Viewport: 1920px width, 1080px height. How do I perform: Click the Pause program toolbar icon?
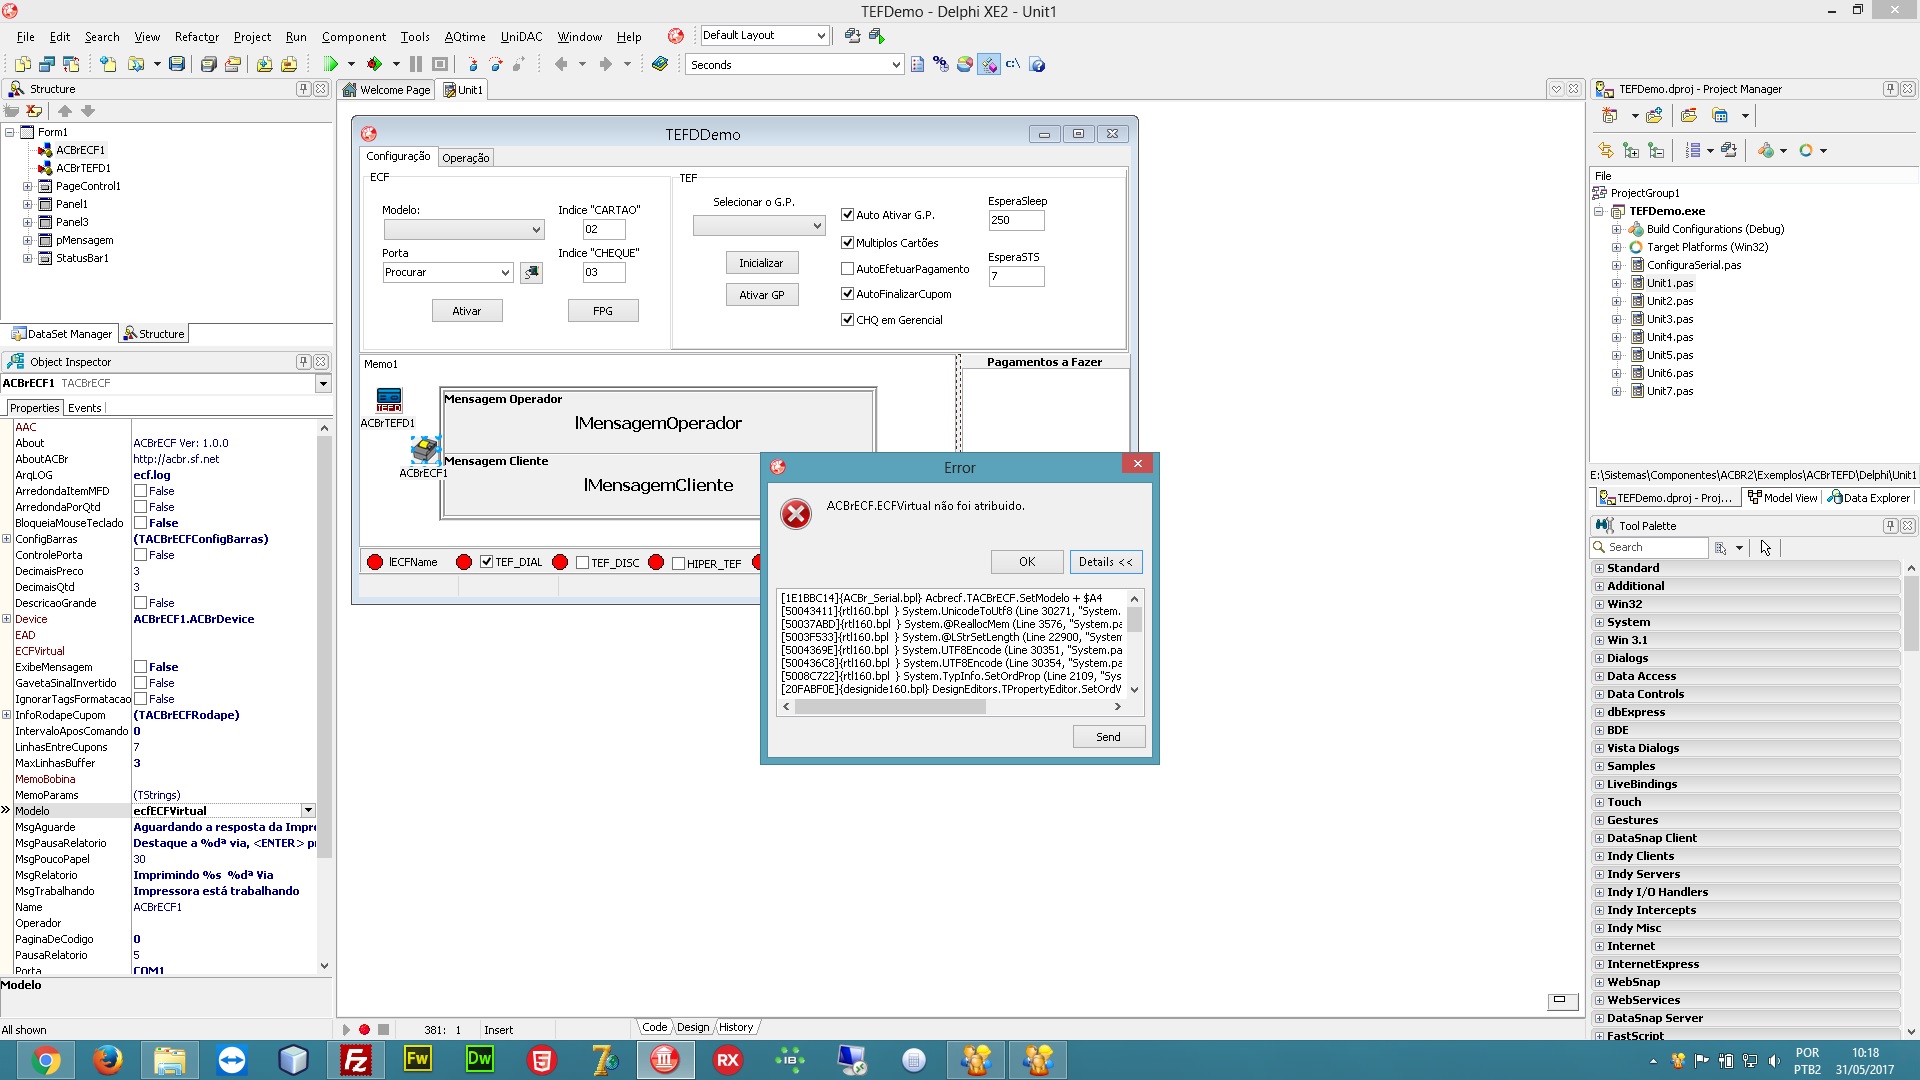click(416, 64)
